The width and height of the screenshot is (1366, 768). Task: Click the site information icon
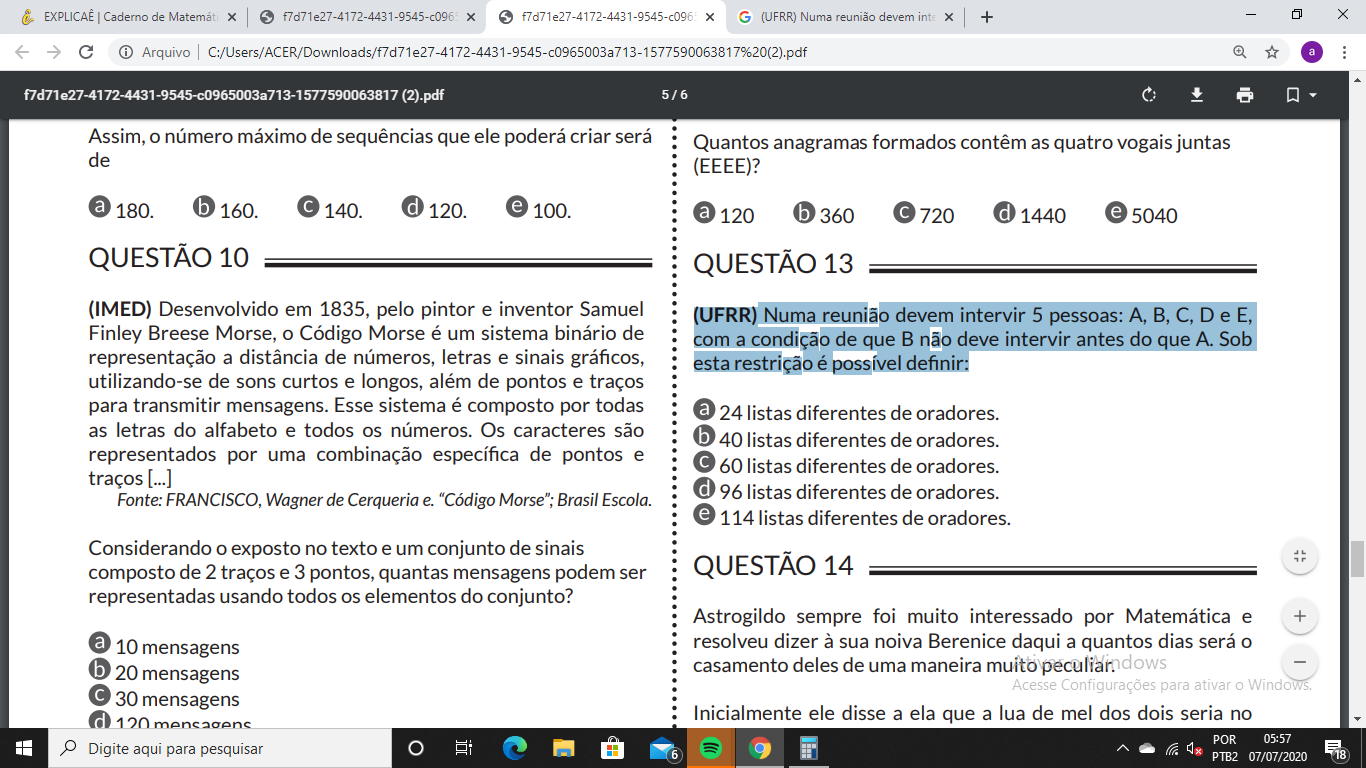[126, 52]
